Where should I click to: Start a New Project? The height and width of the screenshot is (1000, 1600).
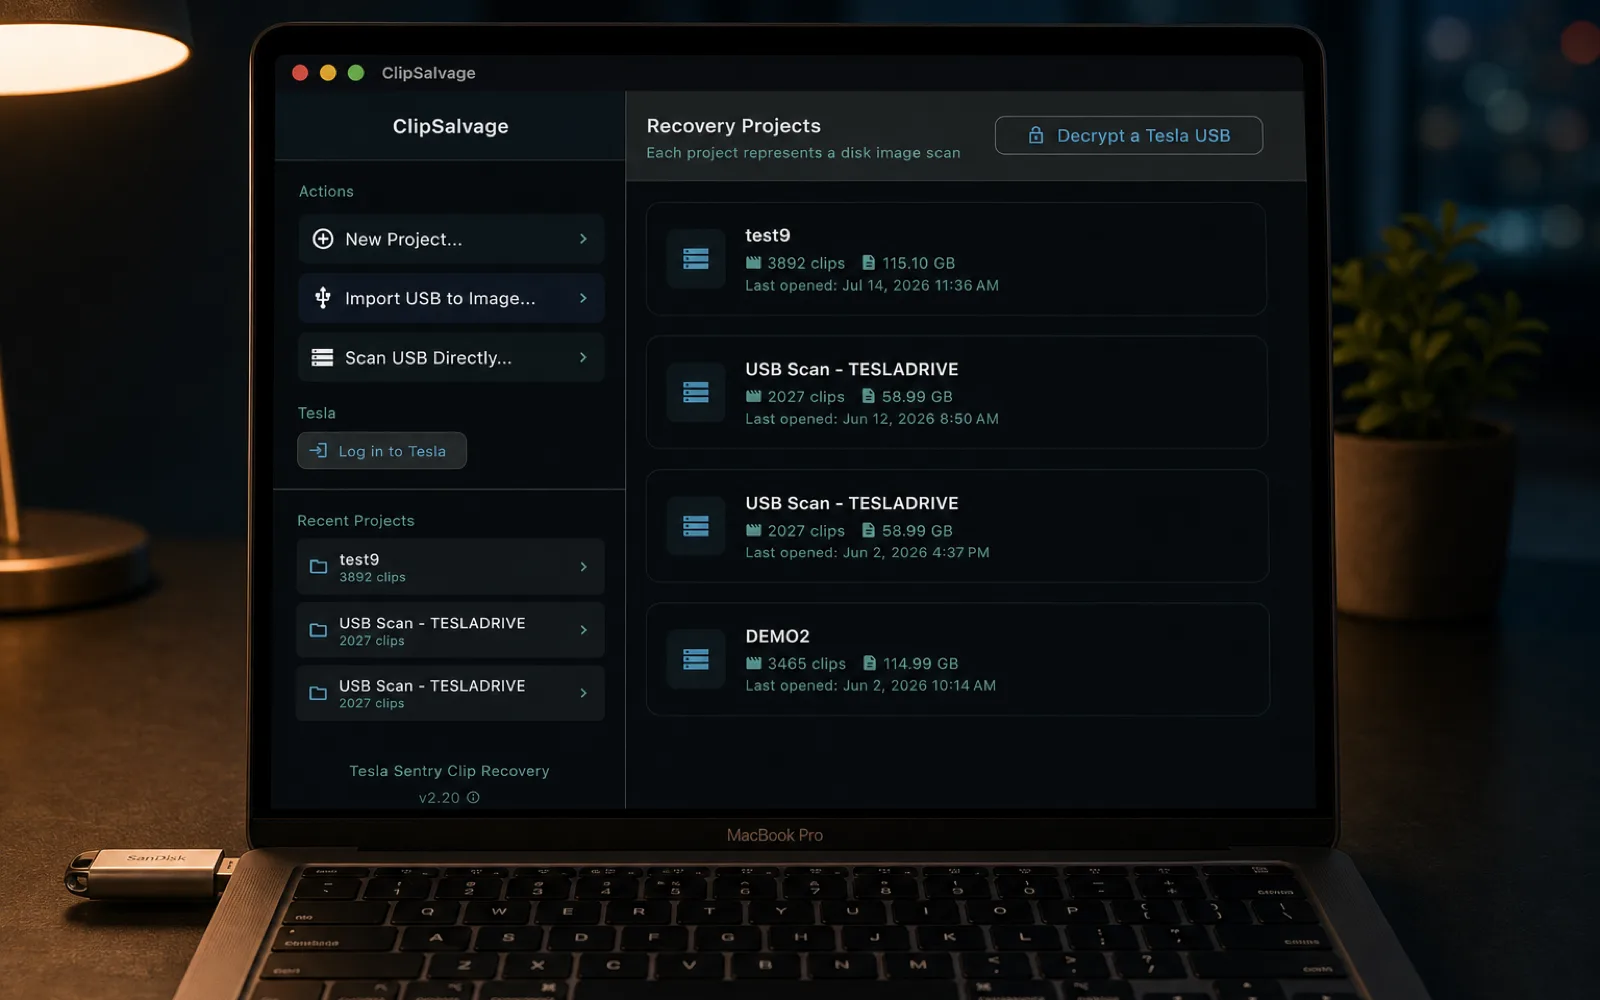point(451,239)
